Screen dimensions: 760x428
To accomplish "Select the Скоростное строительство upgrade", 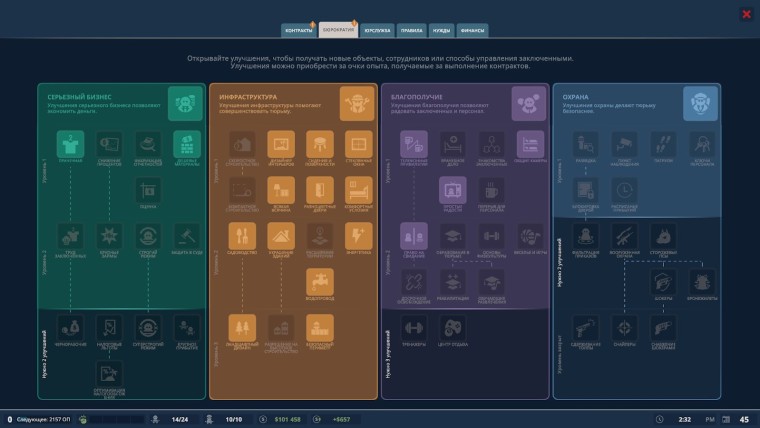I will point(242,144).
